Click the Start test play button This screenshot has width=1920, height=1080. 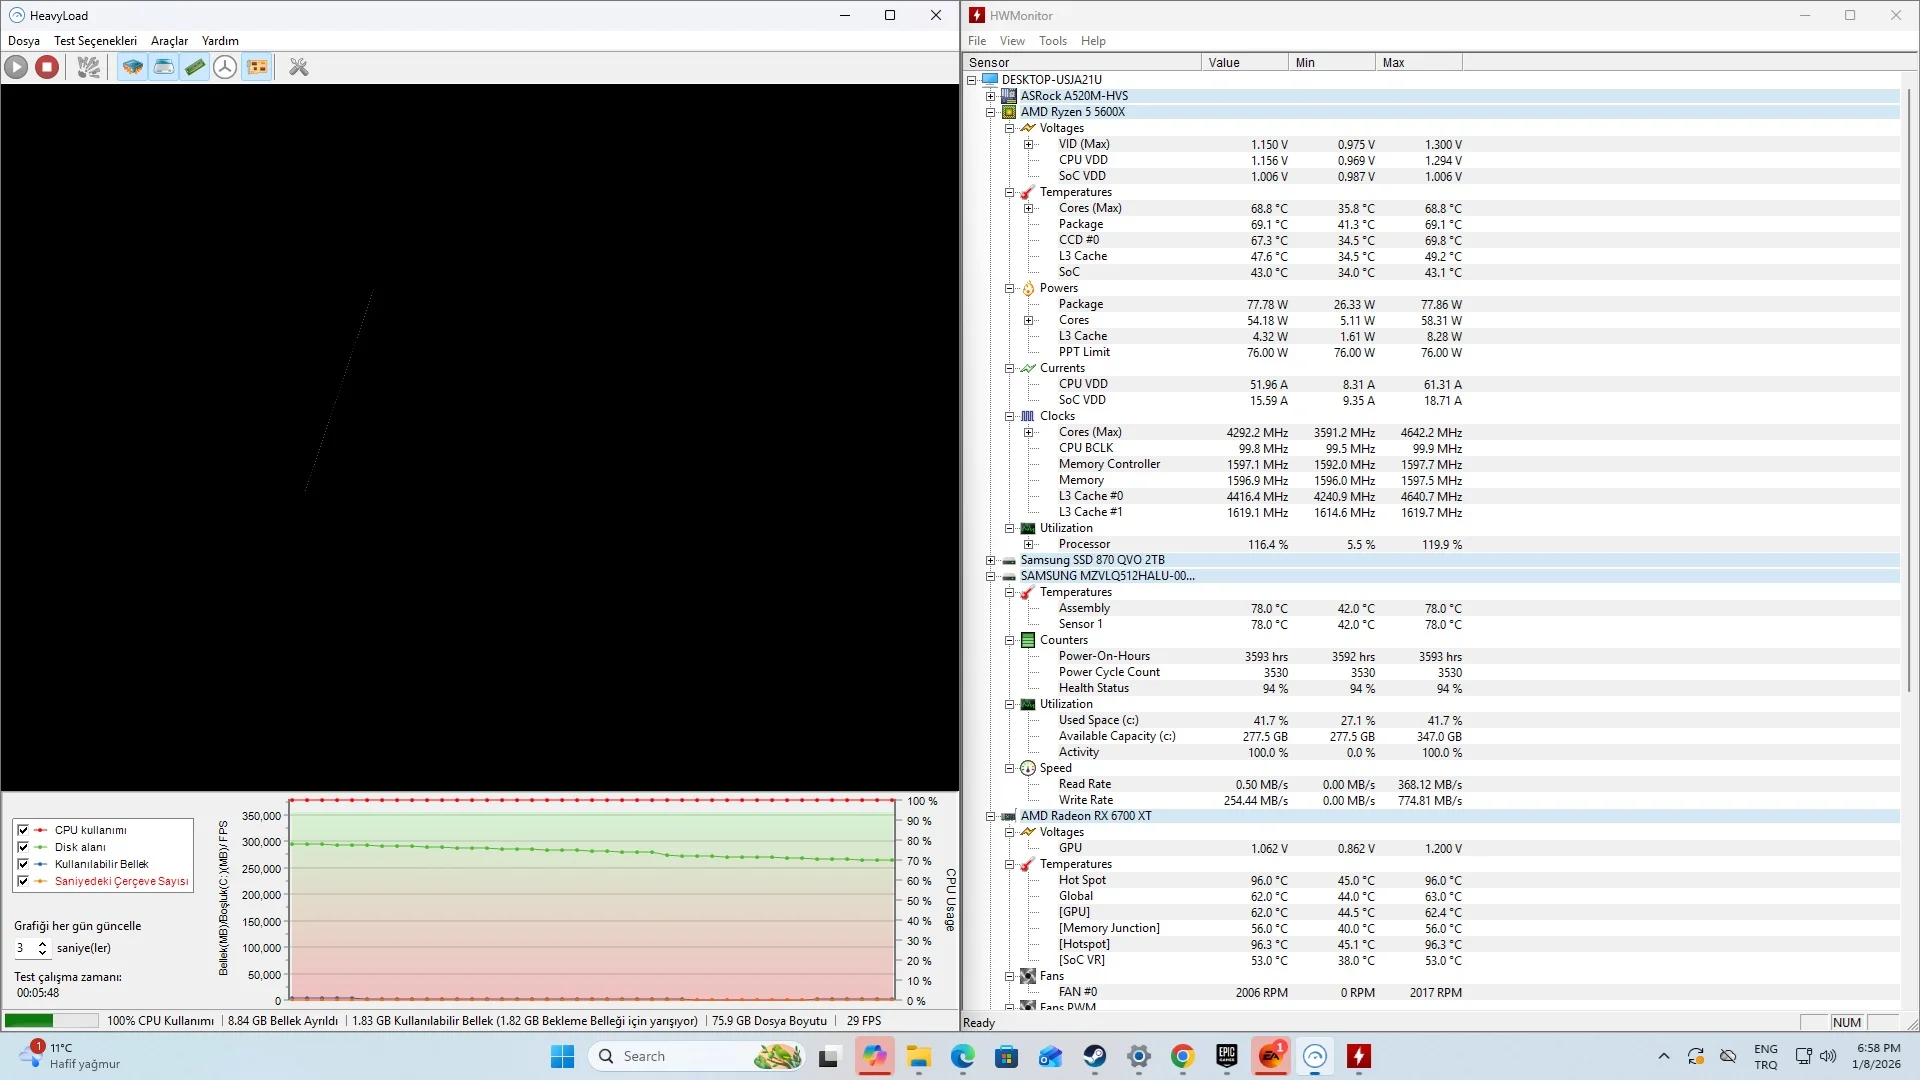coord(16,67)
